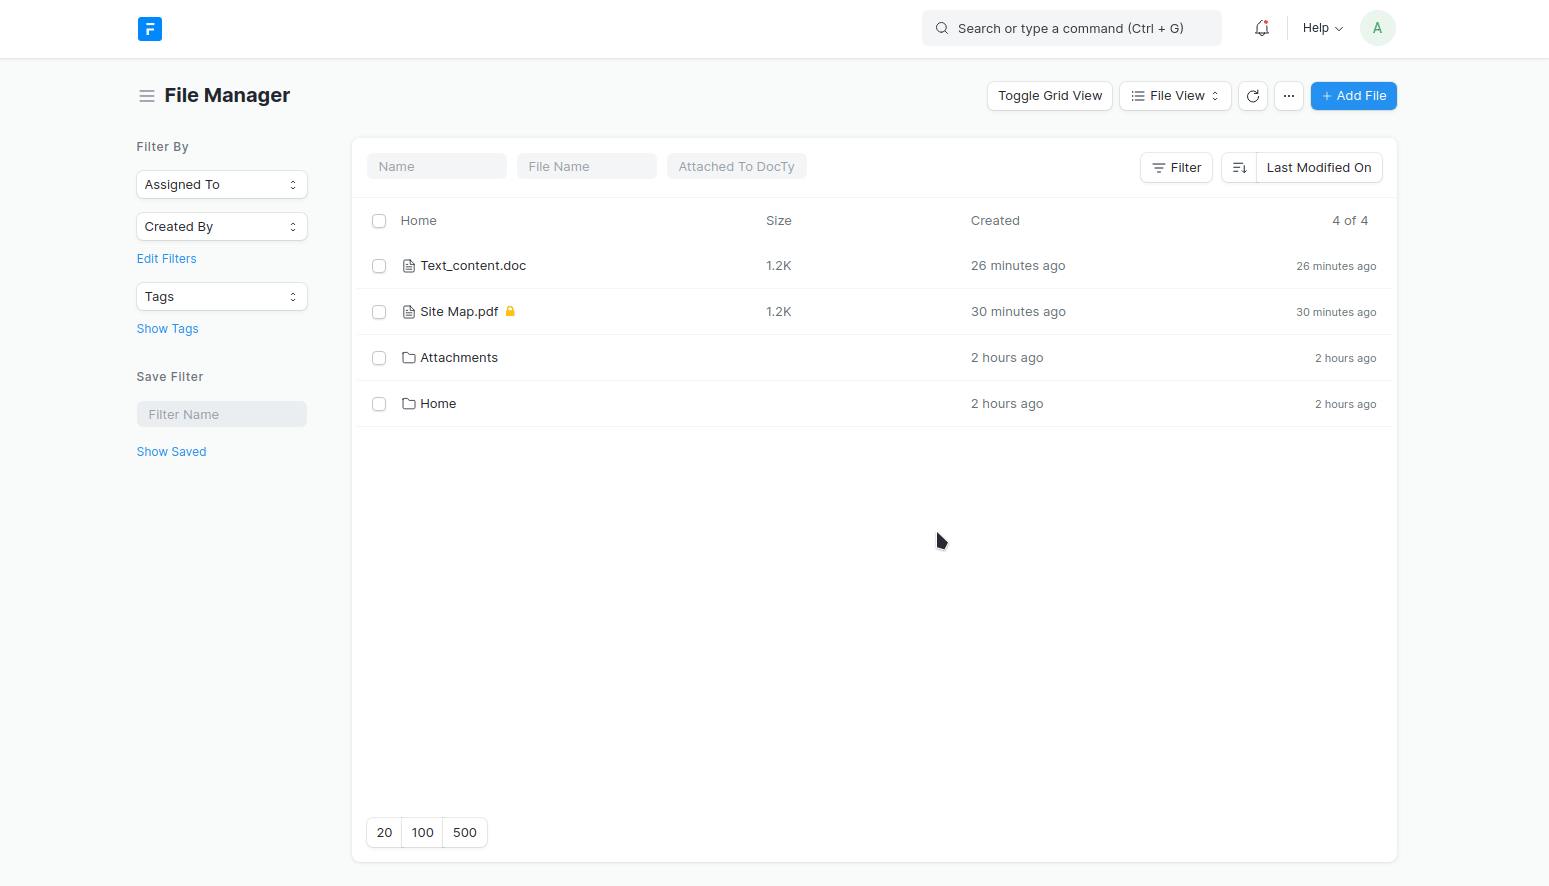
Task: Select the header select-all checkbox
Action: click(379, 220)
